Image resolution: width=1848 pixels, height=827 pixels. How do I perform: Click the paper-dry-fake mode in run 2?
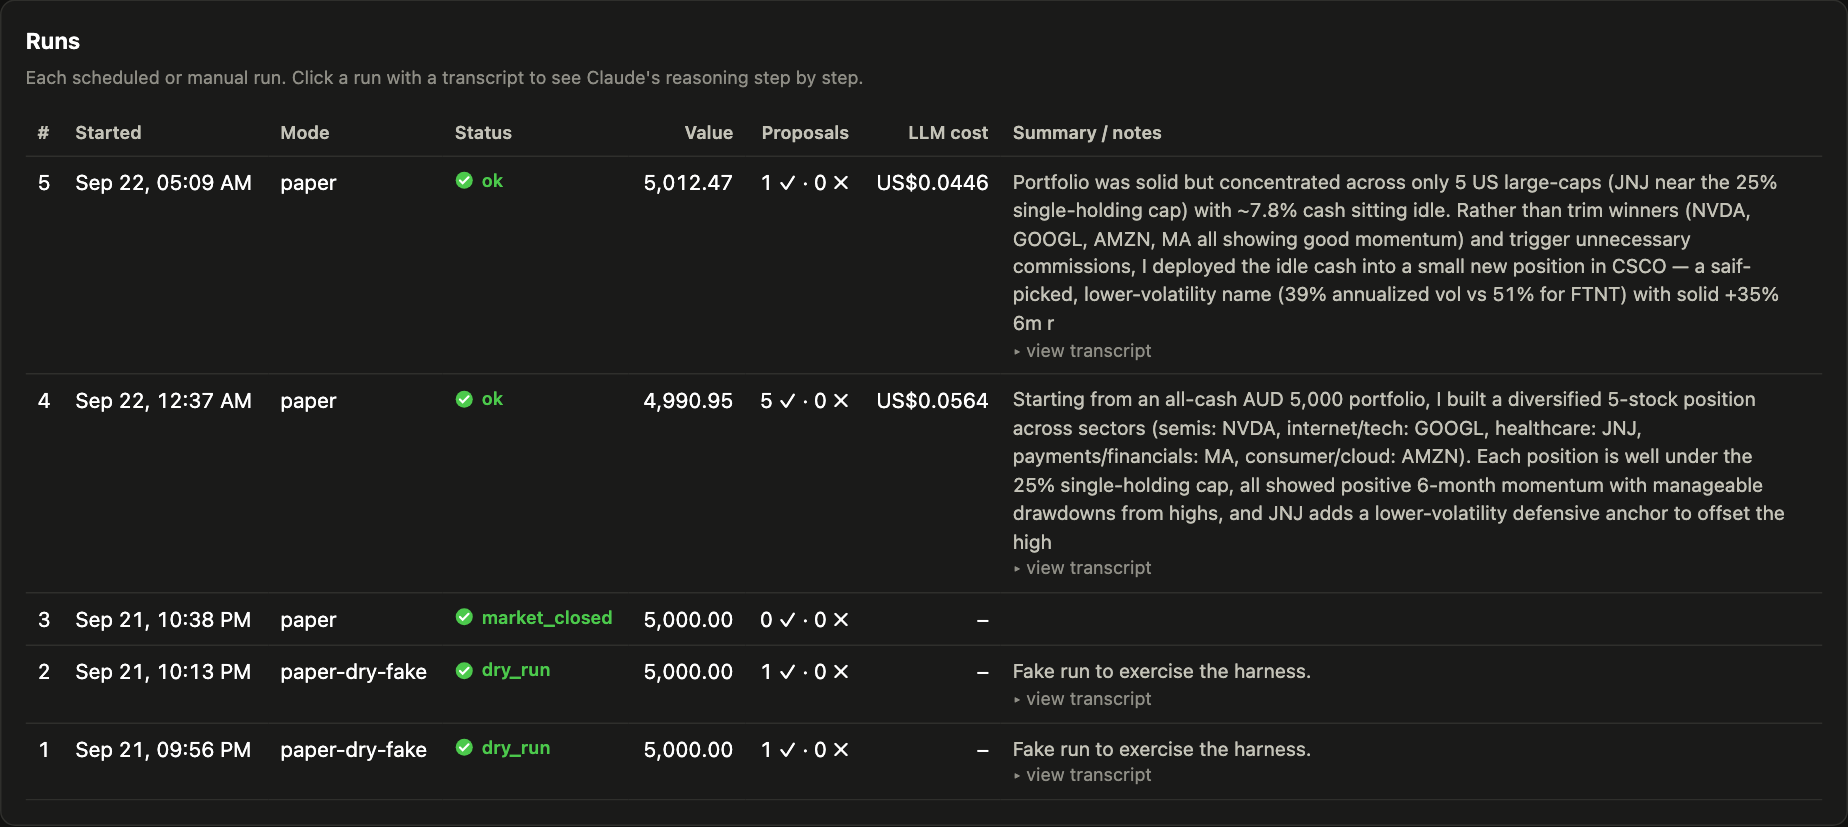(x=353, y=672)
